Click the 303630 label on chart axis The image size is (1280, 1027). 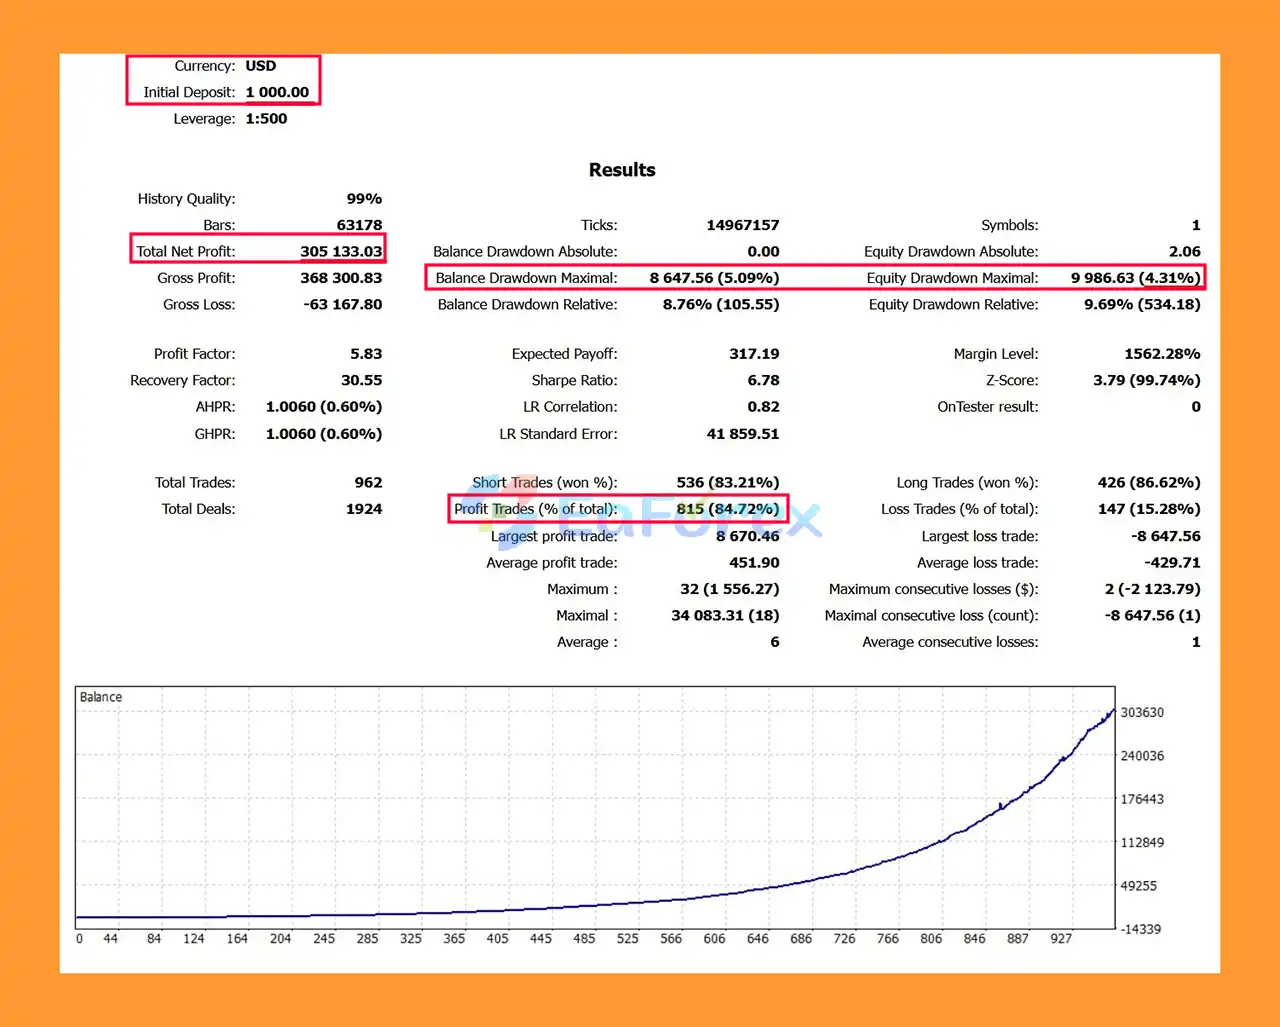click(1142, 713)
